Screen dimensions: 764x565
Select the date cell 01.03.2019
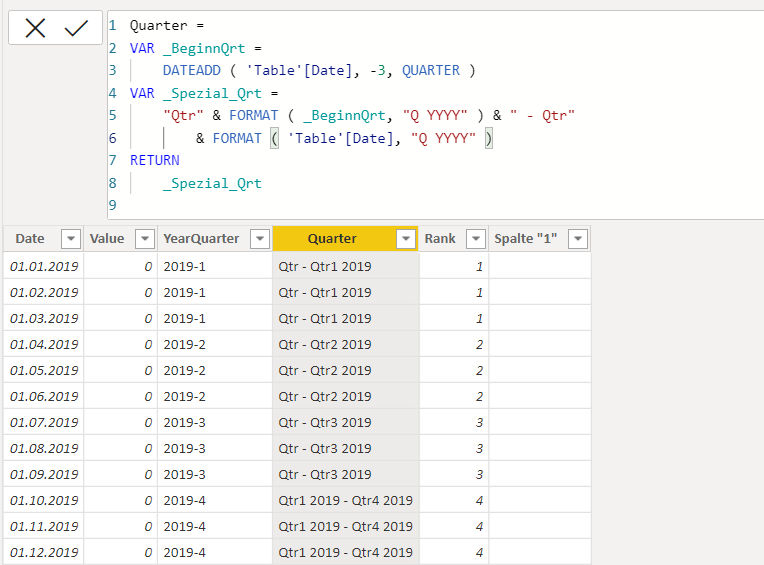[43, 319]
